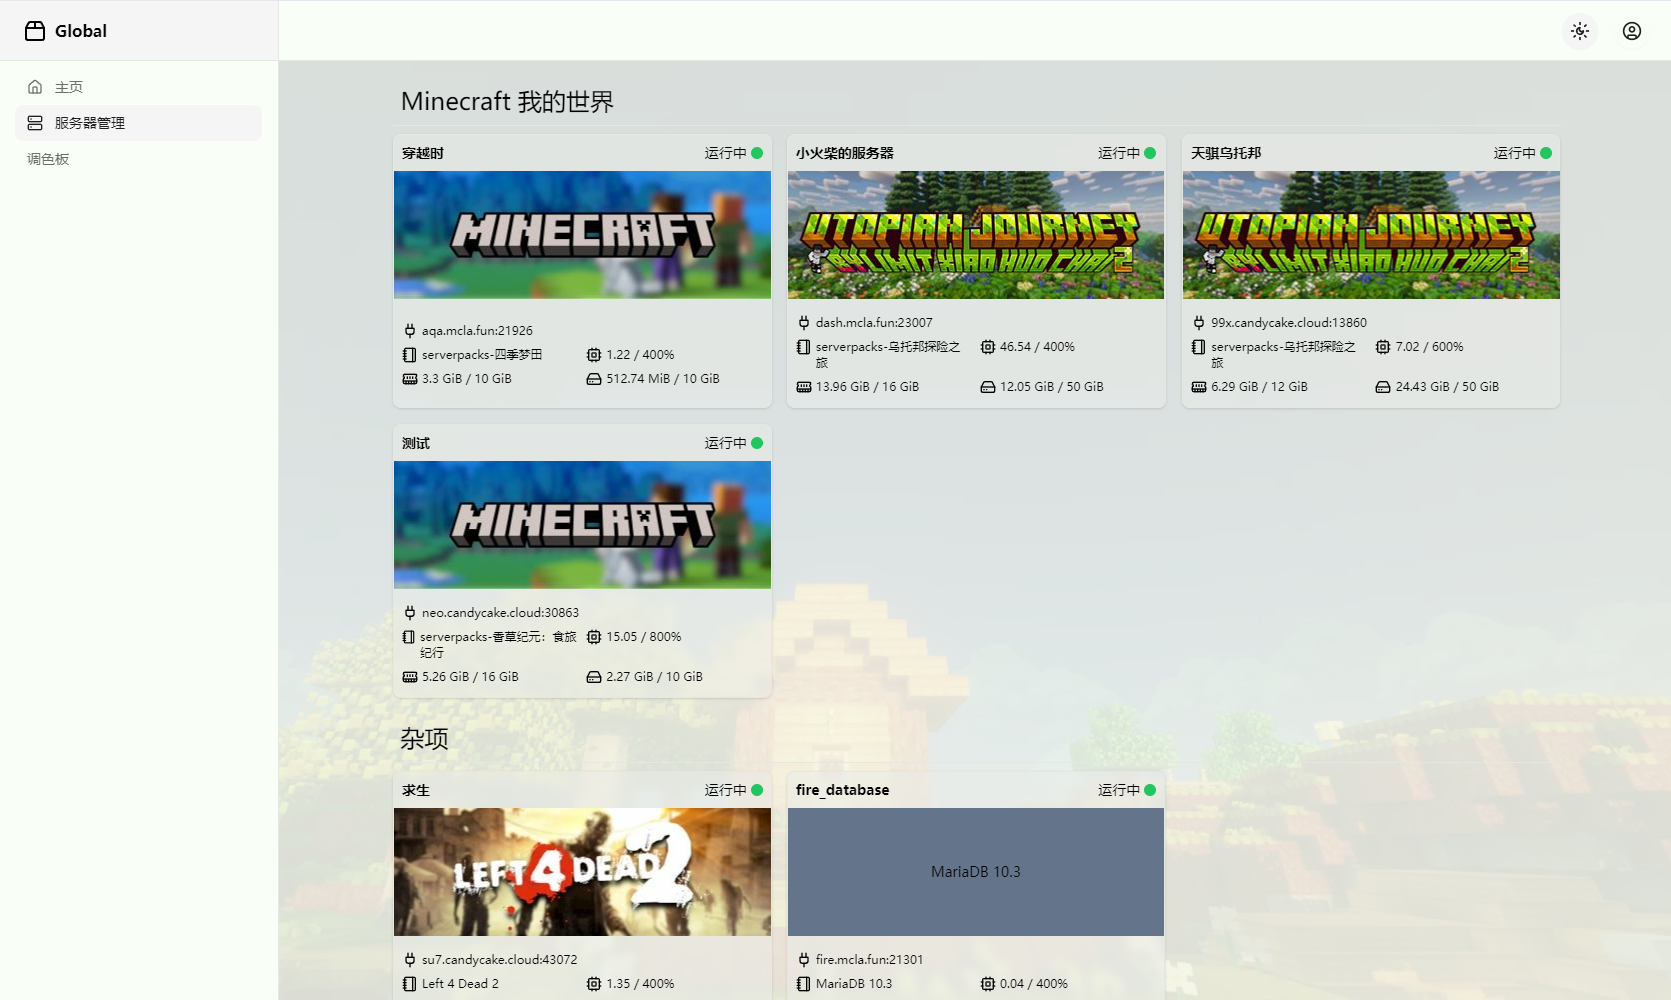Click the address fire.mcla.fun:21301
Screen dimensions: 1671x1000
click(x=869, y=960)
